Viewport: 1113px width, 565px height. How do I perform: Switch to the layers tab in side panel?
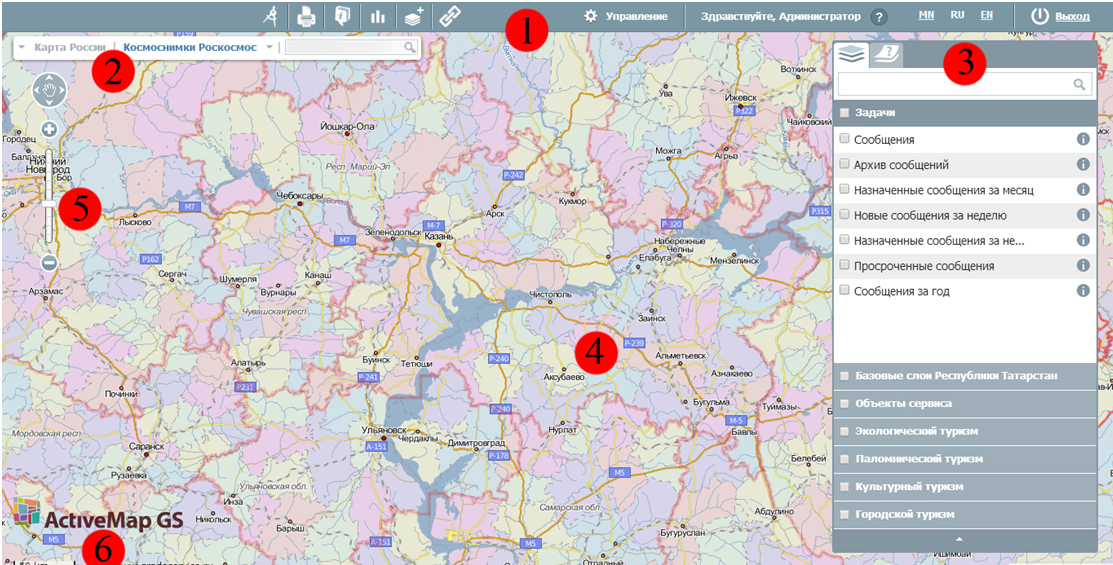(x=851, y=54)
